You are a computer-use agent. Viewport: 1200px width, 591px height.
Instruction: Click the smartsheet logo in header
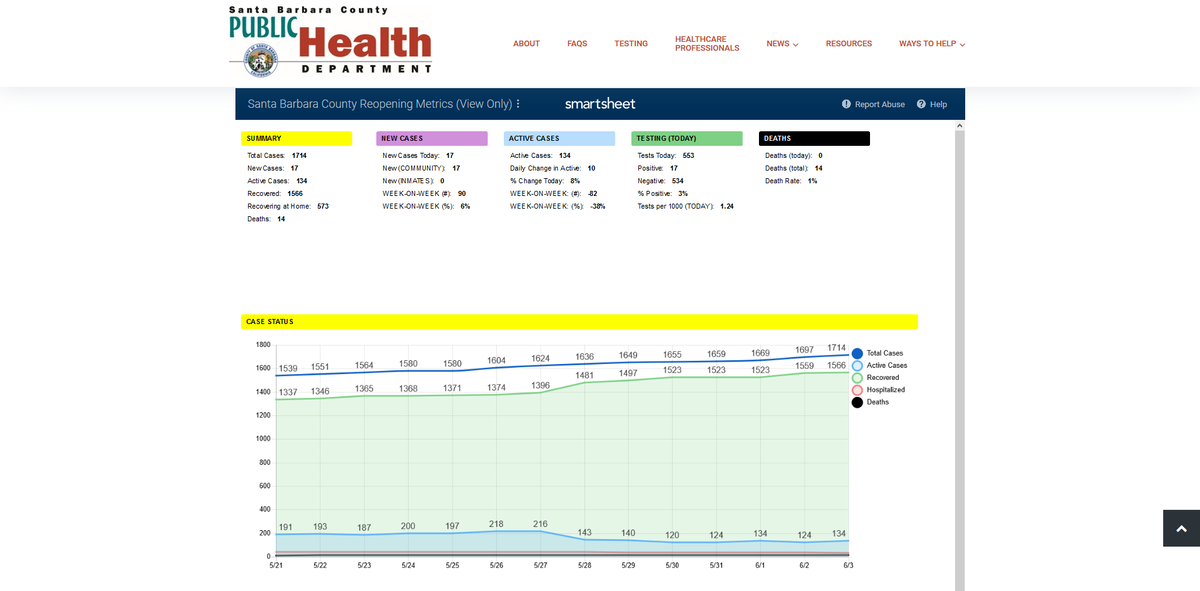click(x=600, y=104)
